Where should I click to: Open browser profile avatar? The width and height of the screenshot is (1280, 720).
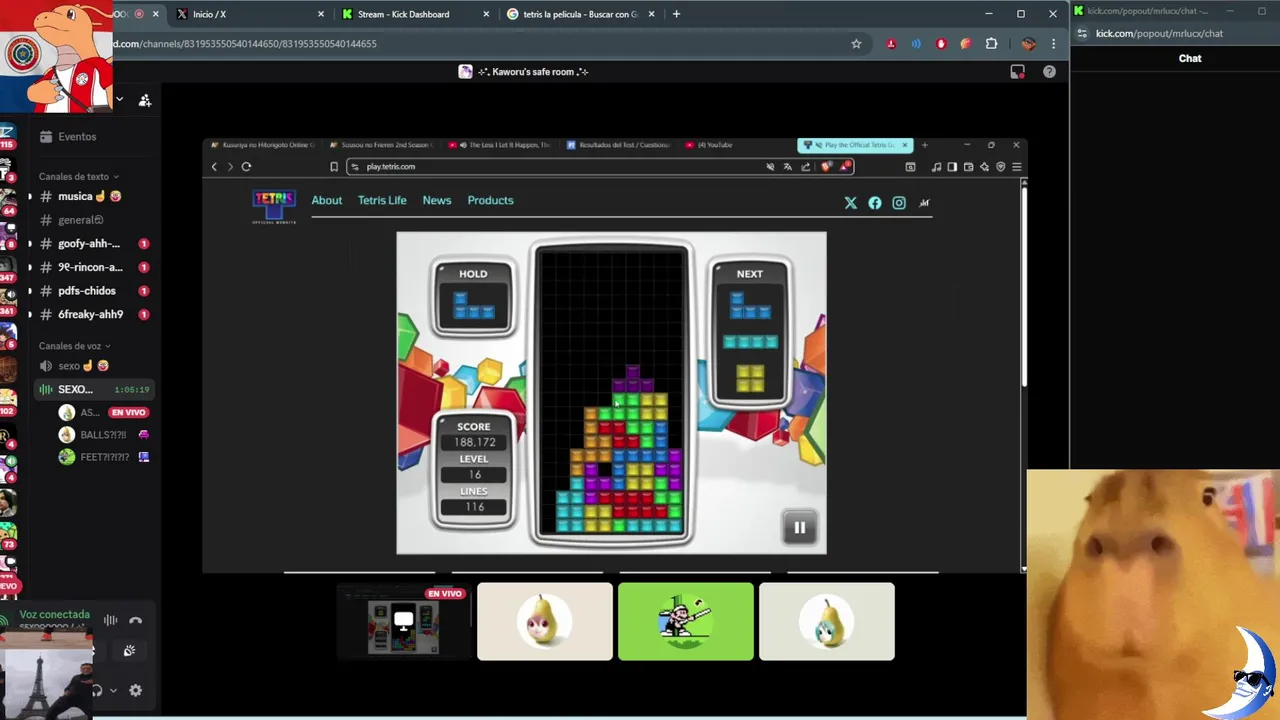tap(1028, 44)
